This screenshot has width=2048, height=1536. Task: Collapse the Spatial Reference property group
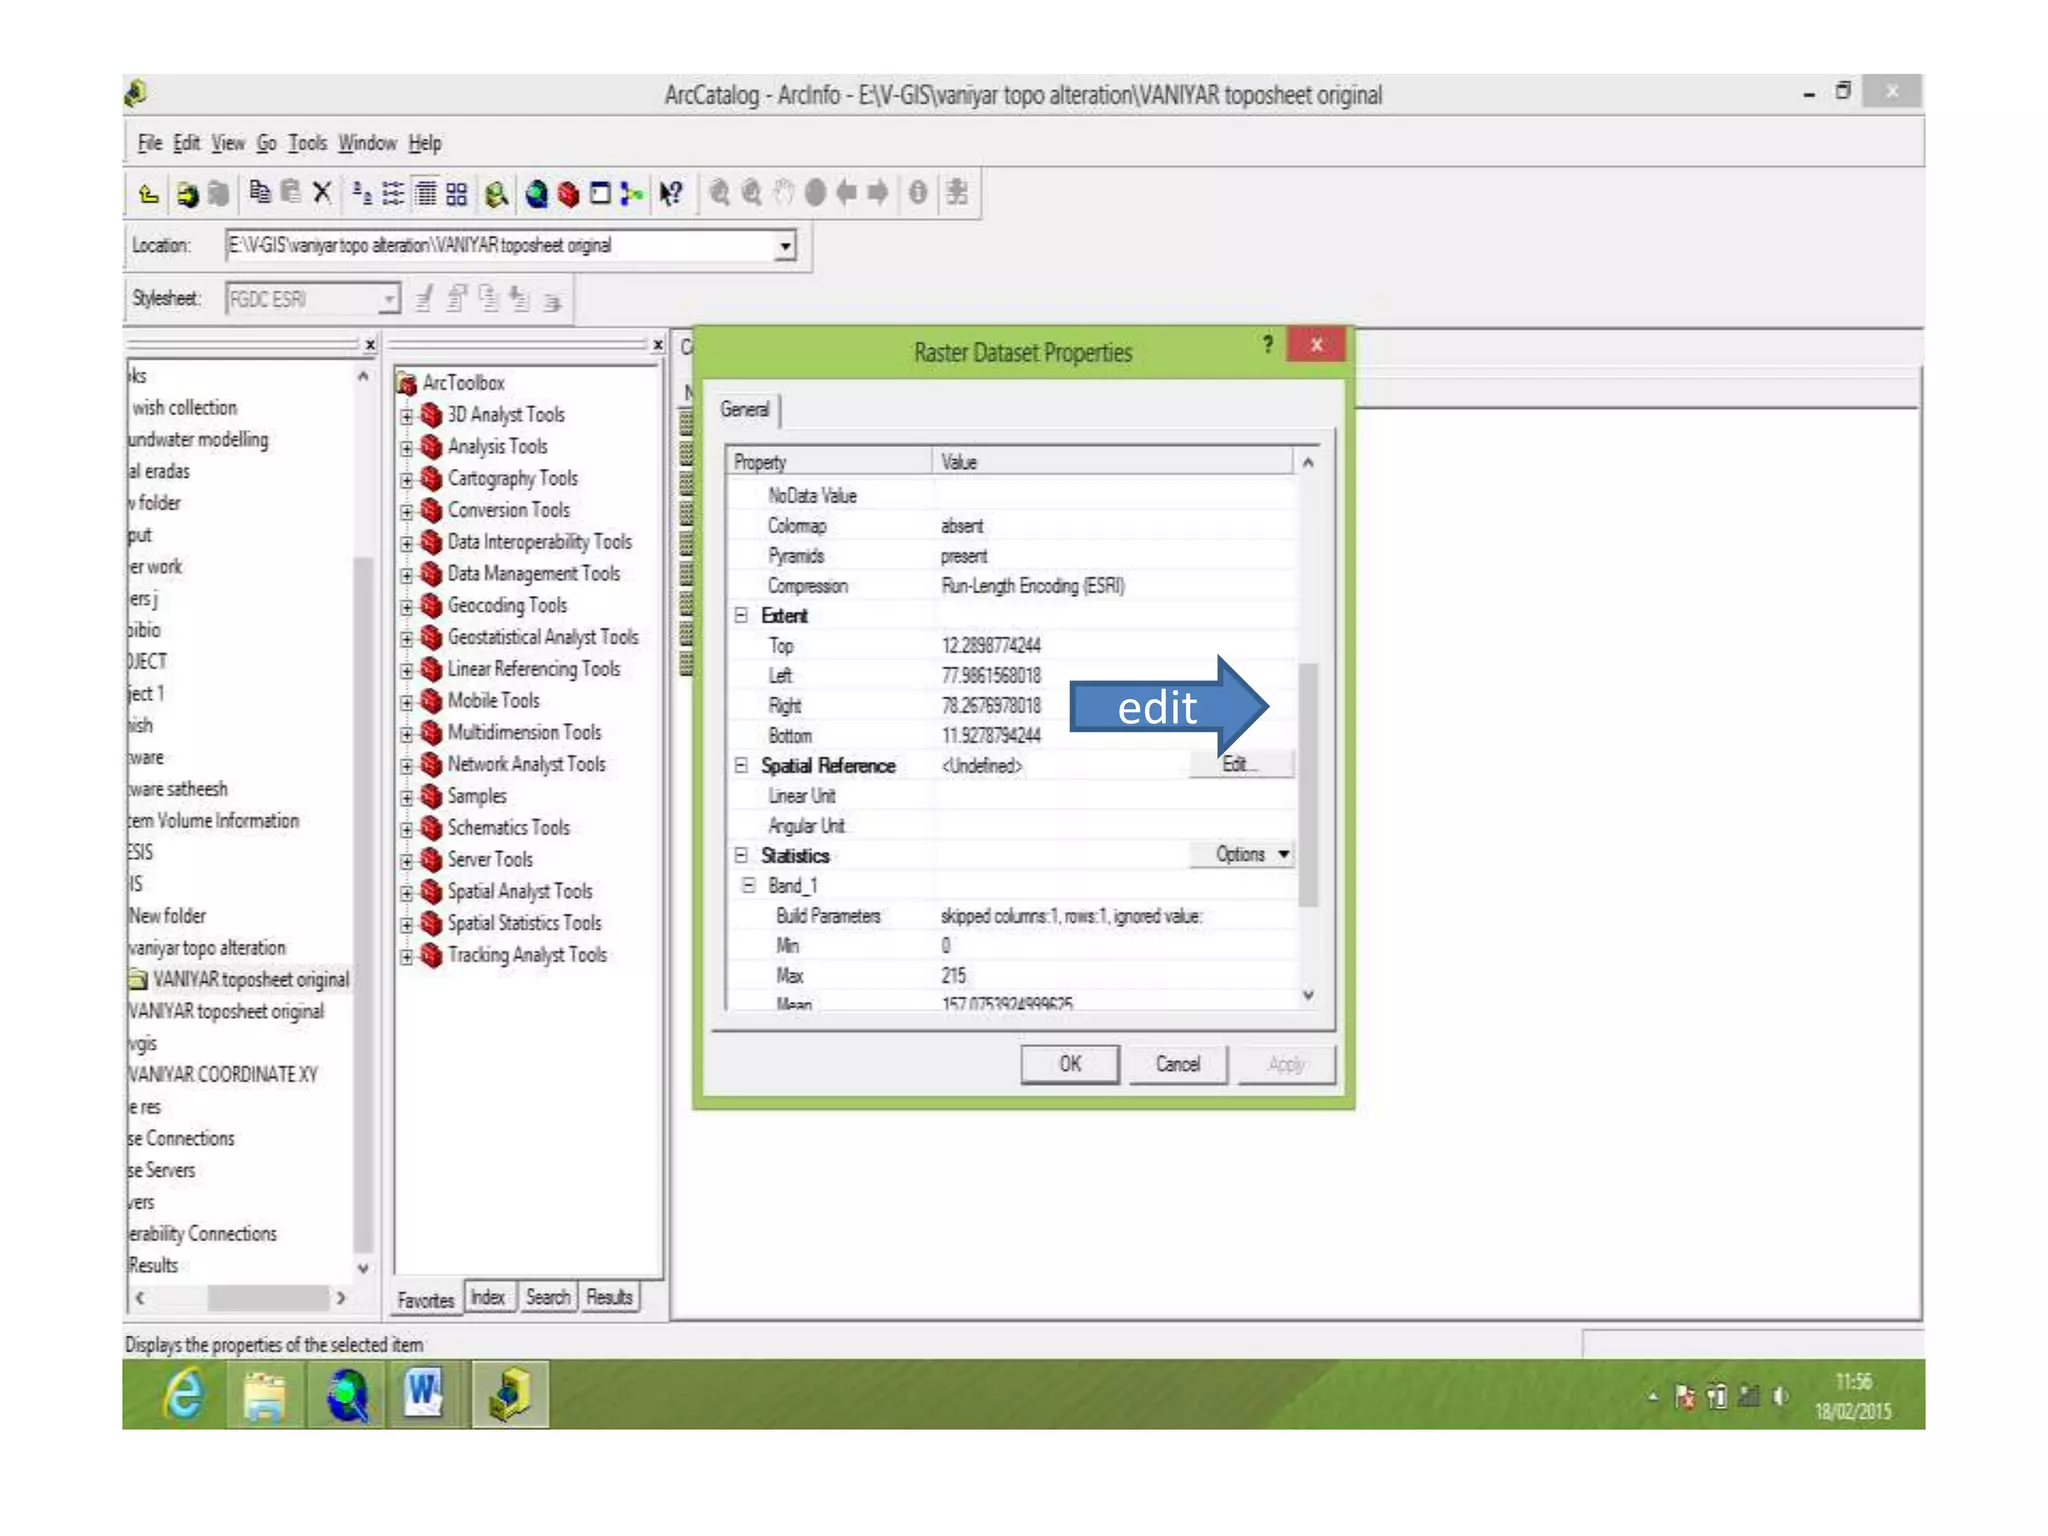click(x=741, y=765)
